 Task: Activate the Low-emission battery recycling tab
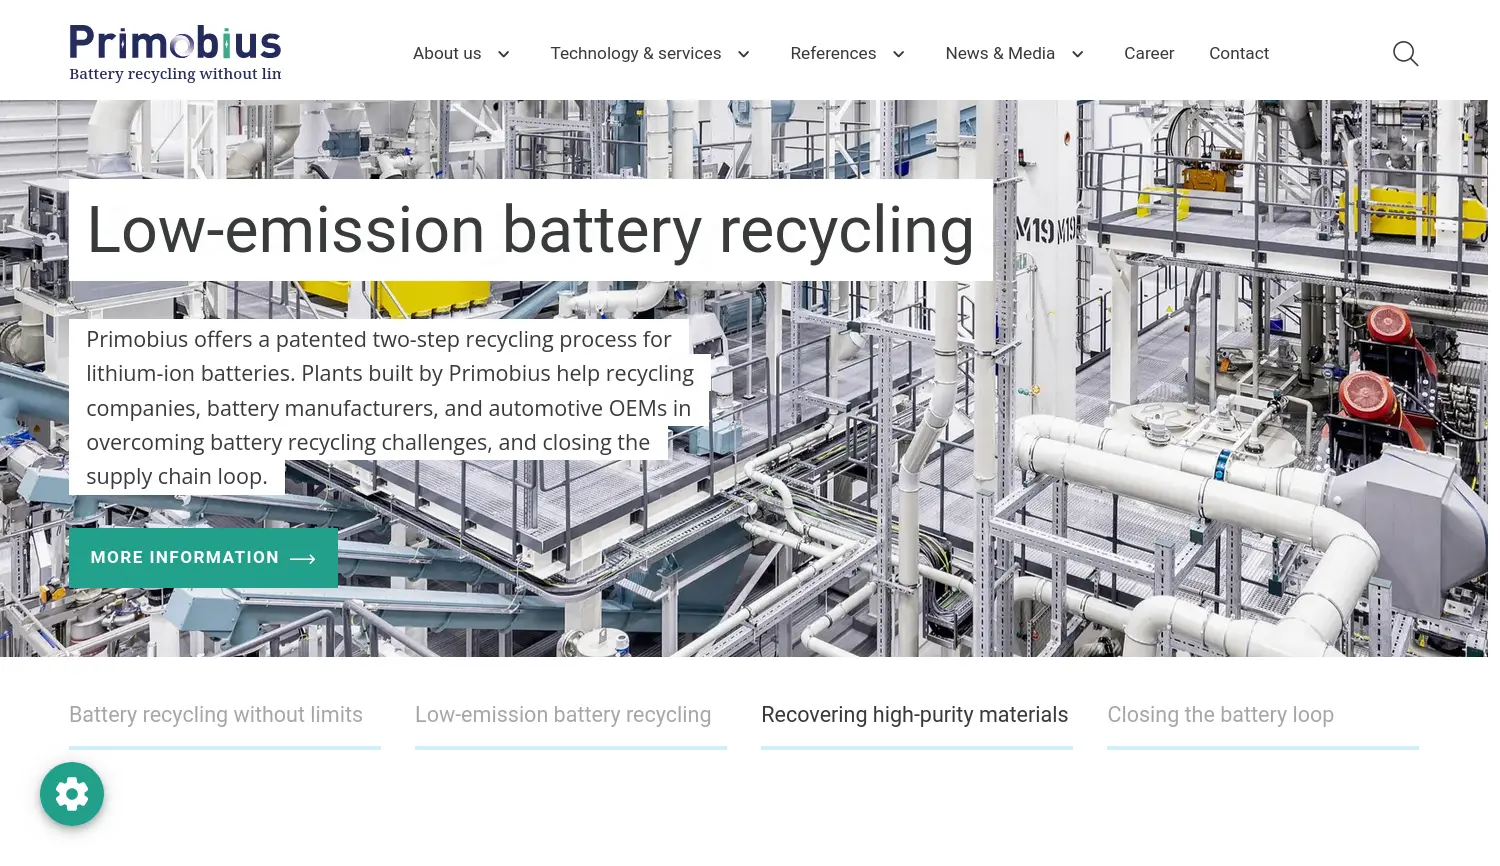tap(562, 714)
